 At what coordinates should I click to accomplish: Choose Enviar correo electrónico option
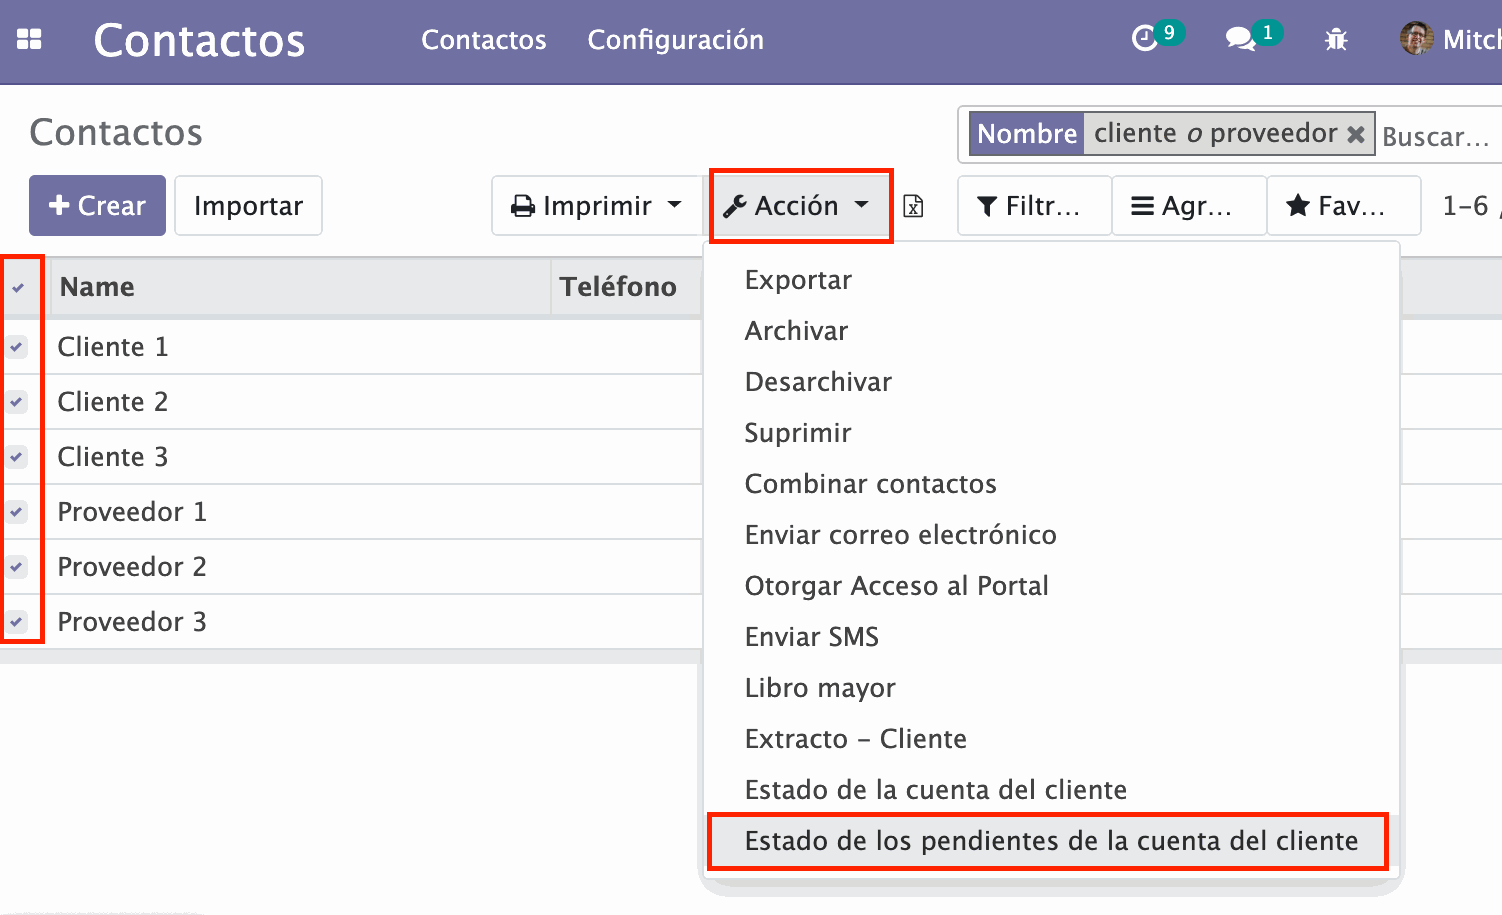tap(900, 535)
